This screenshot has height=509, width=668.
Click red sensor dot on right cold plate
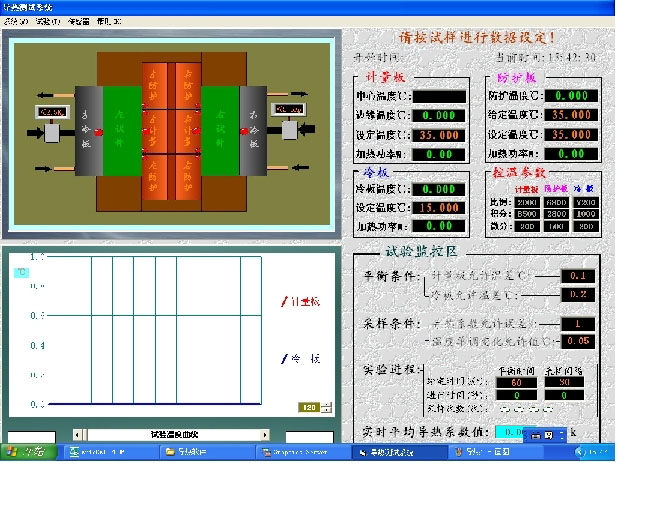243,131
